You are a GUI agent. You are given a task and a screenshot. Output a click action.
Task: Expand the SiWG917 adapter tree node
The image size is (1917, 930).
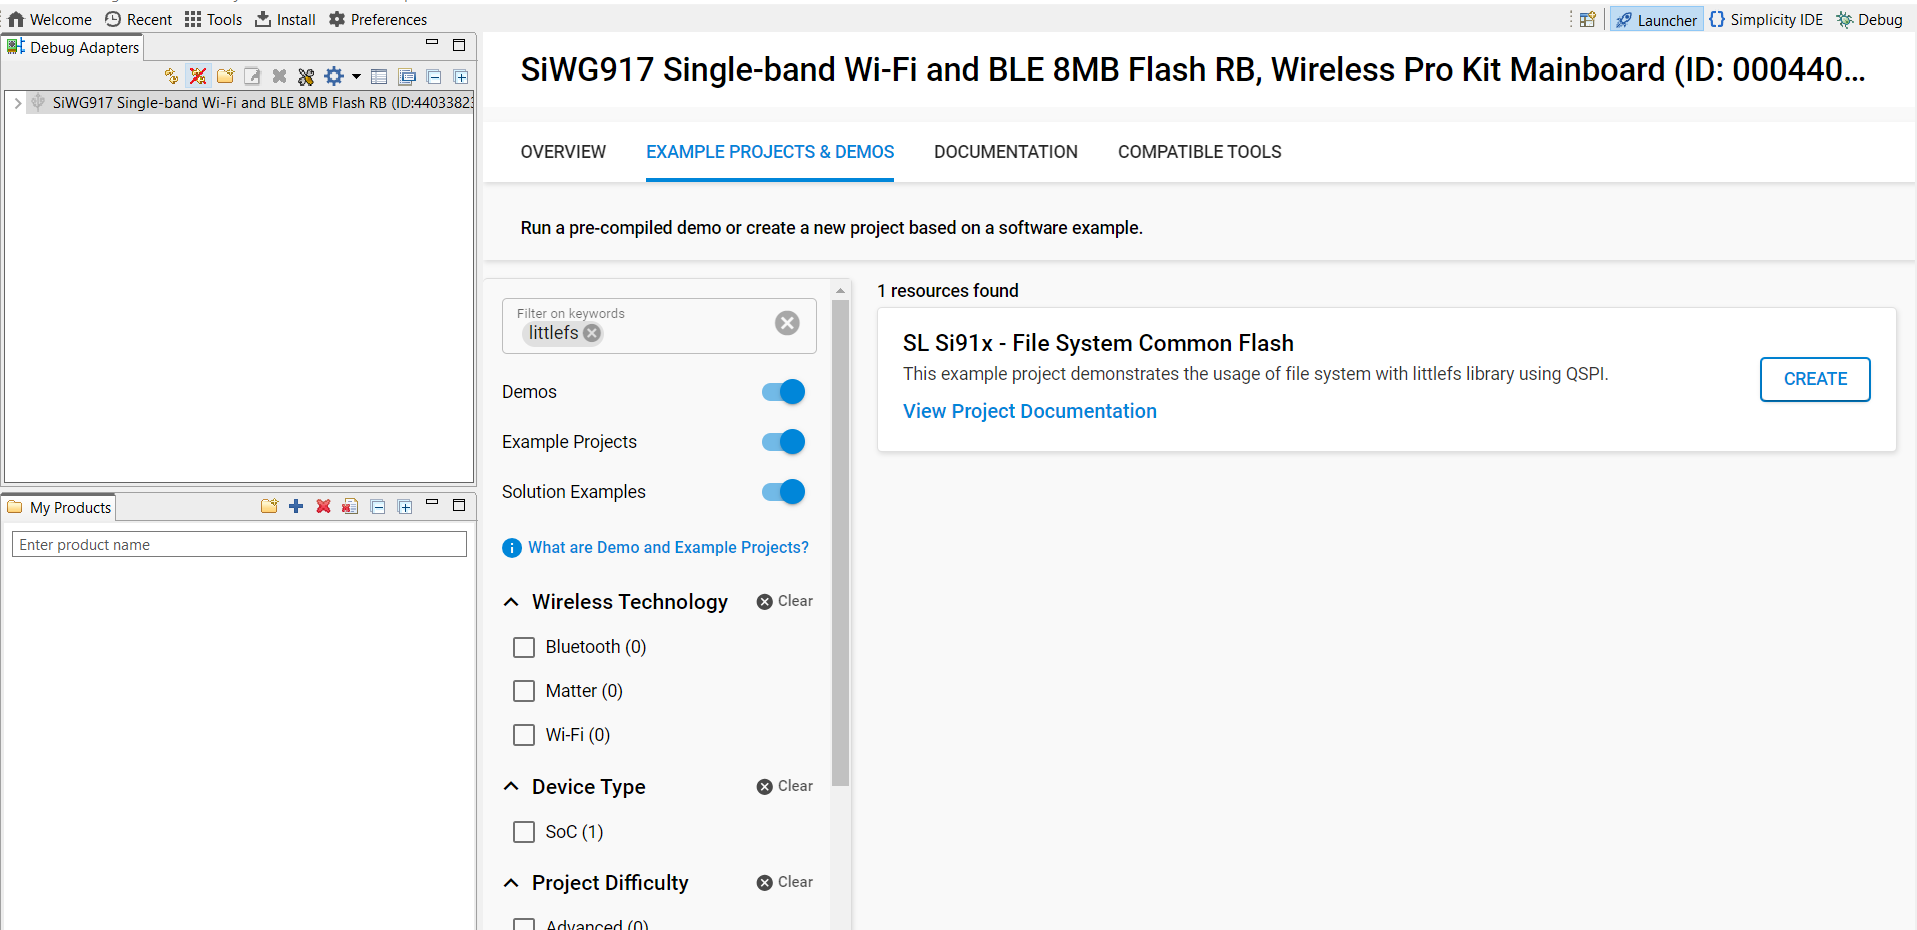pyautogui.click(x=18, y=103)
